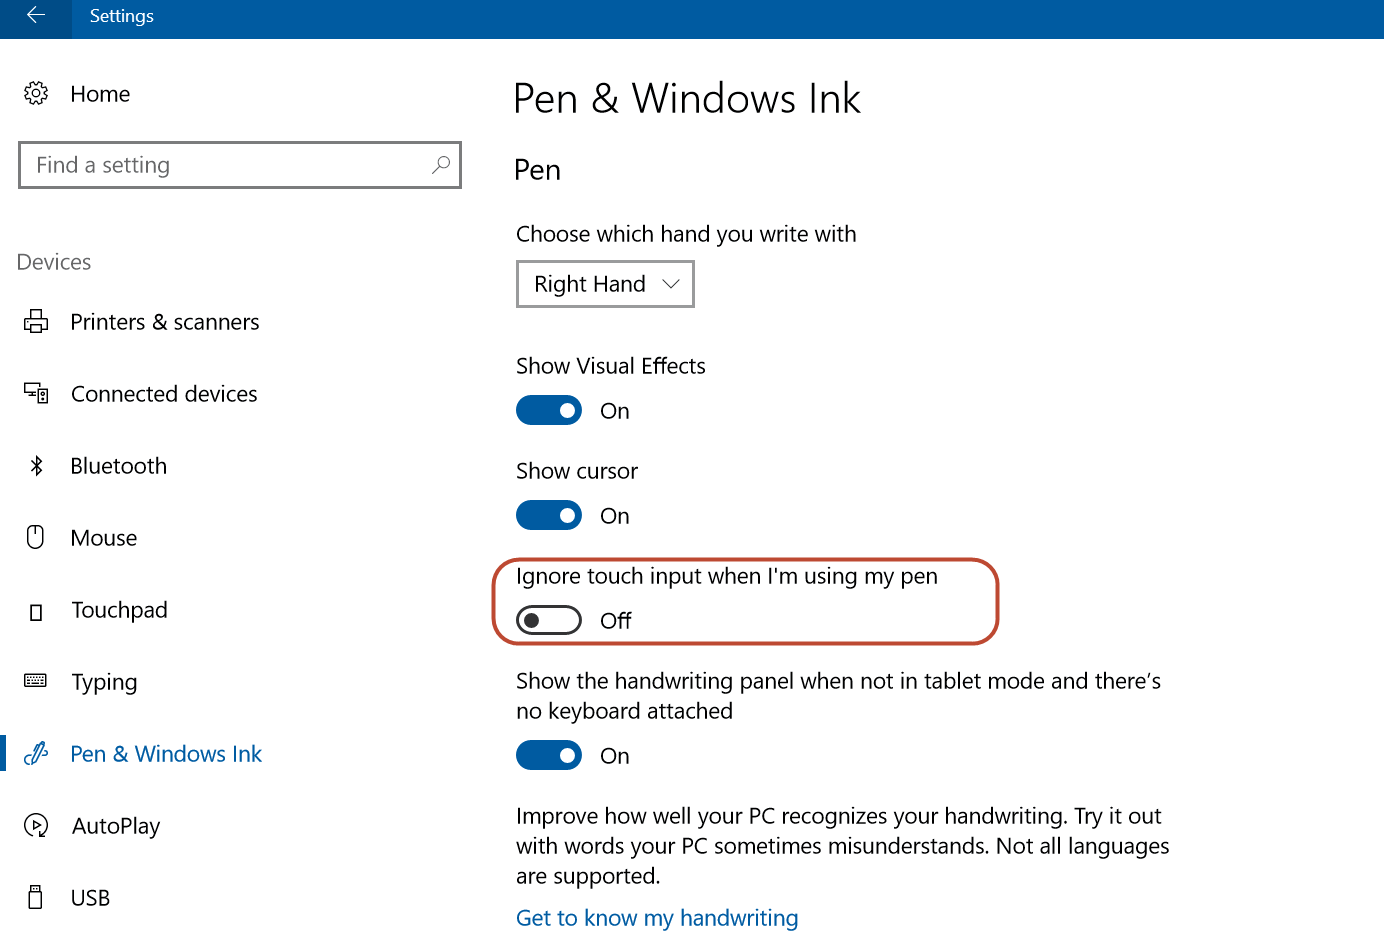Click the Home gear icon
The image size is (1384, 940).
coord(36,93)
